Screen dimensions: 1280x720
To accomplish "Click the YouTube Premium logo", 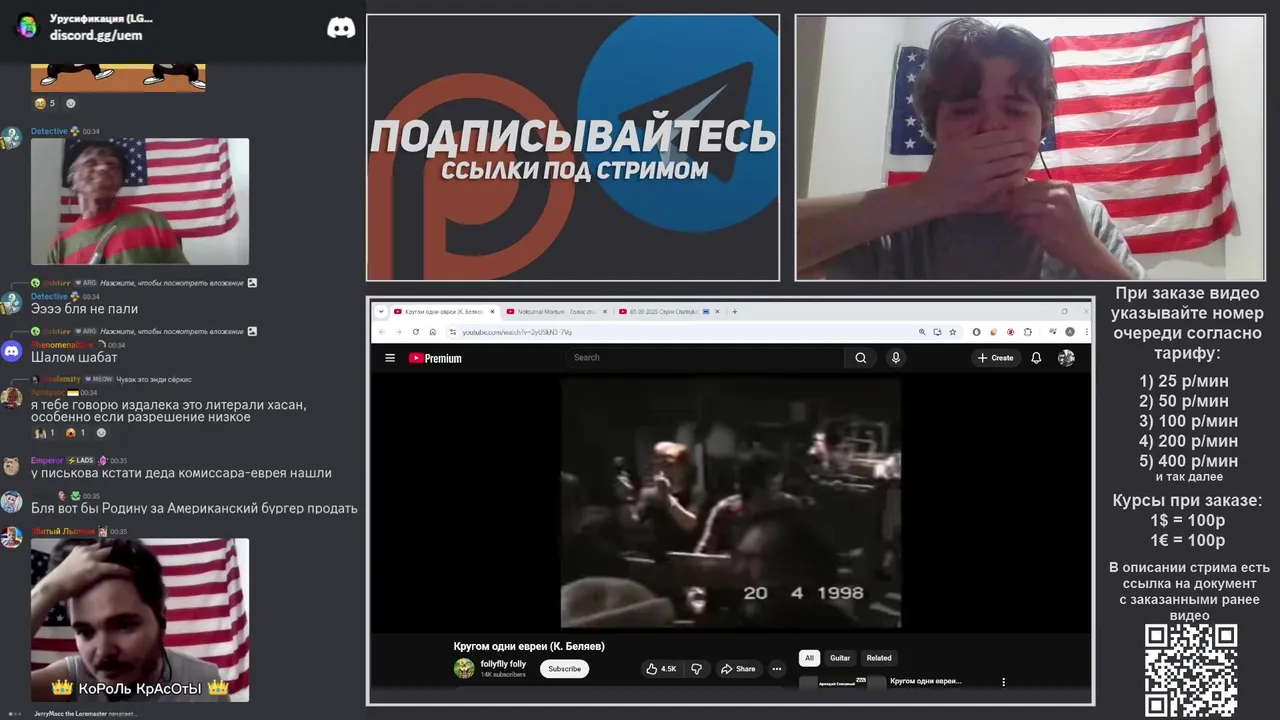I will [x=435, y=358].
